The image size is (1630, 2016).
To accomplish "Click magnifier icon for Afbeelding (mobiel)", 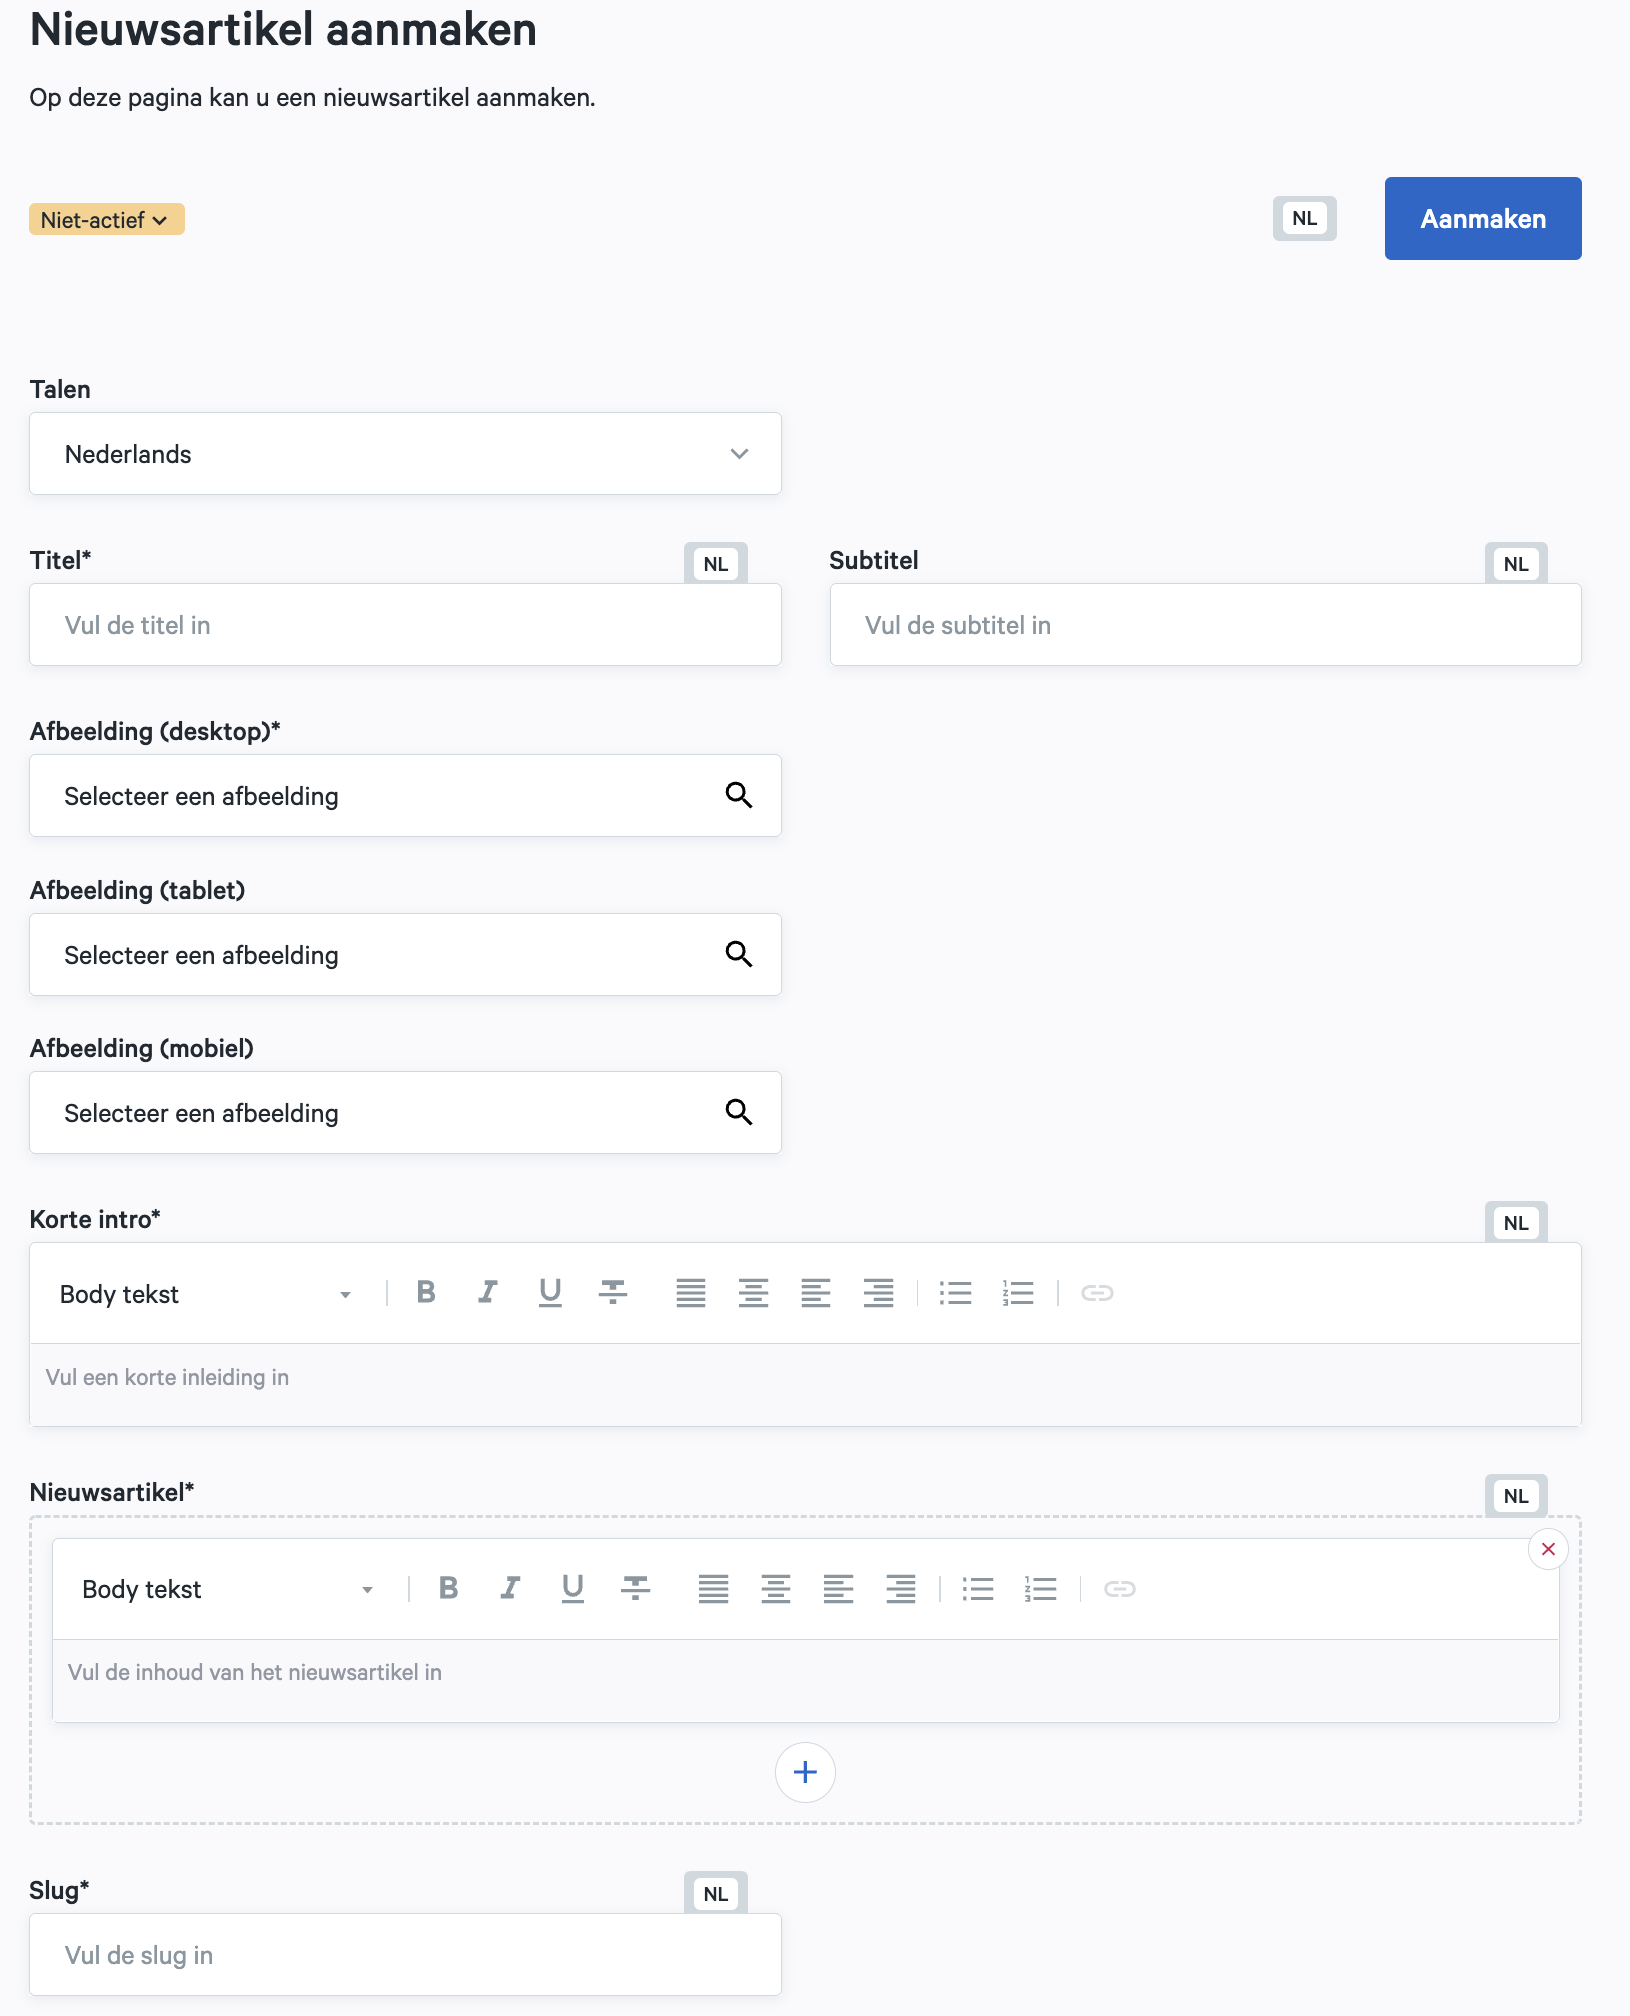I will click(x=738, y=1112).
